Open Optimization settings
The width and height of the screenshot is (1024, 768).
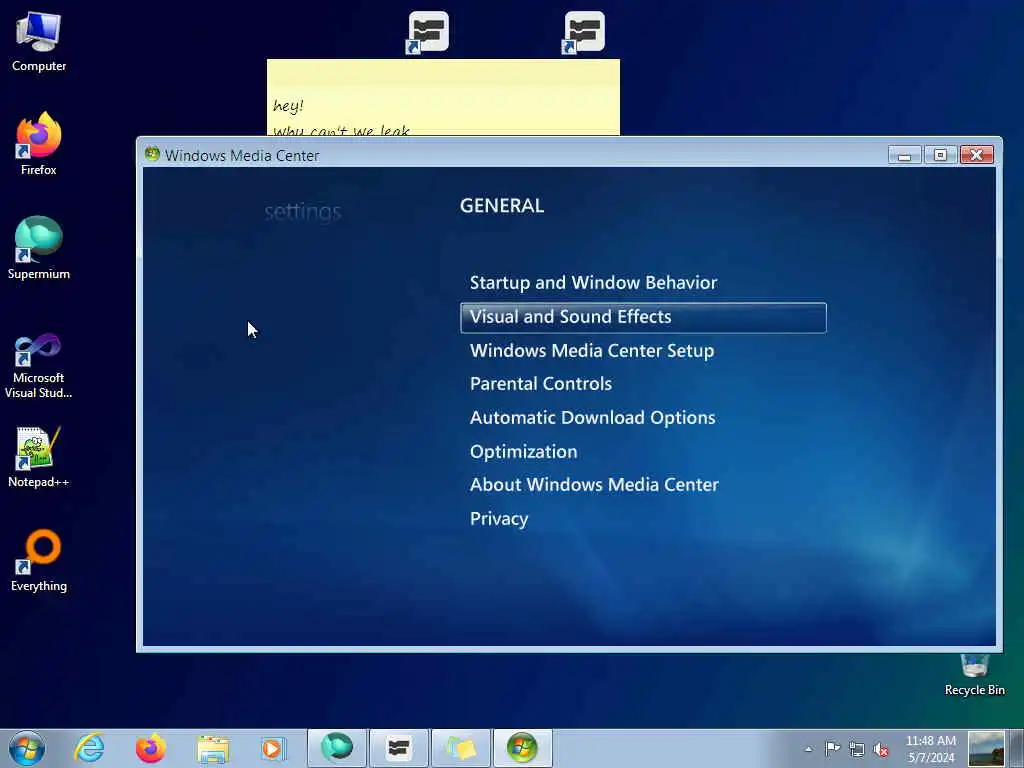click(x=523, y=452)
